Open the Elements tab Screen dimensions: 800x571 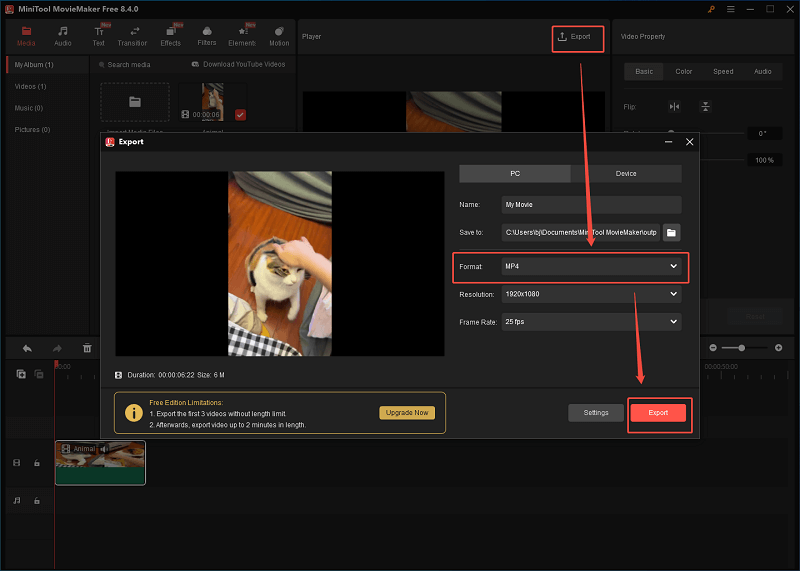click(x=242, y=36)
